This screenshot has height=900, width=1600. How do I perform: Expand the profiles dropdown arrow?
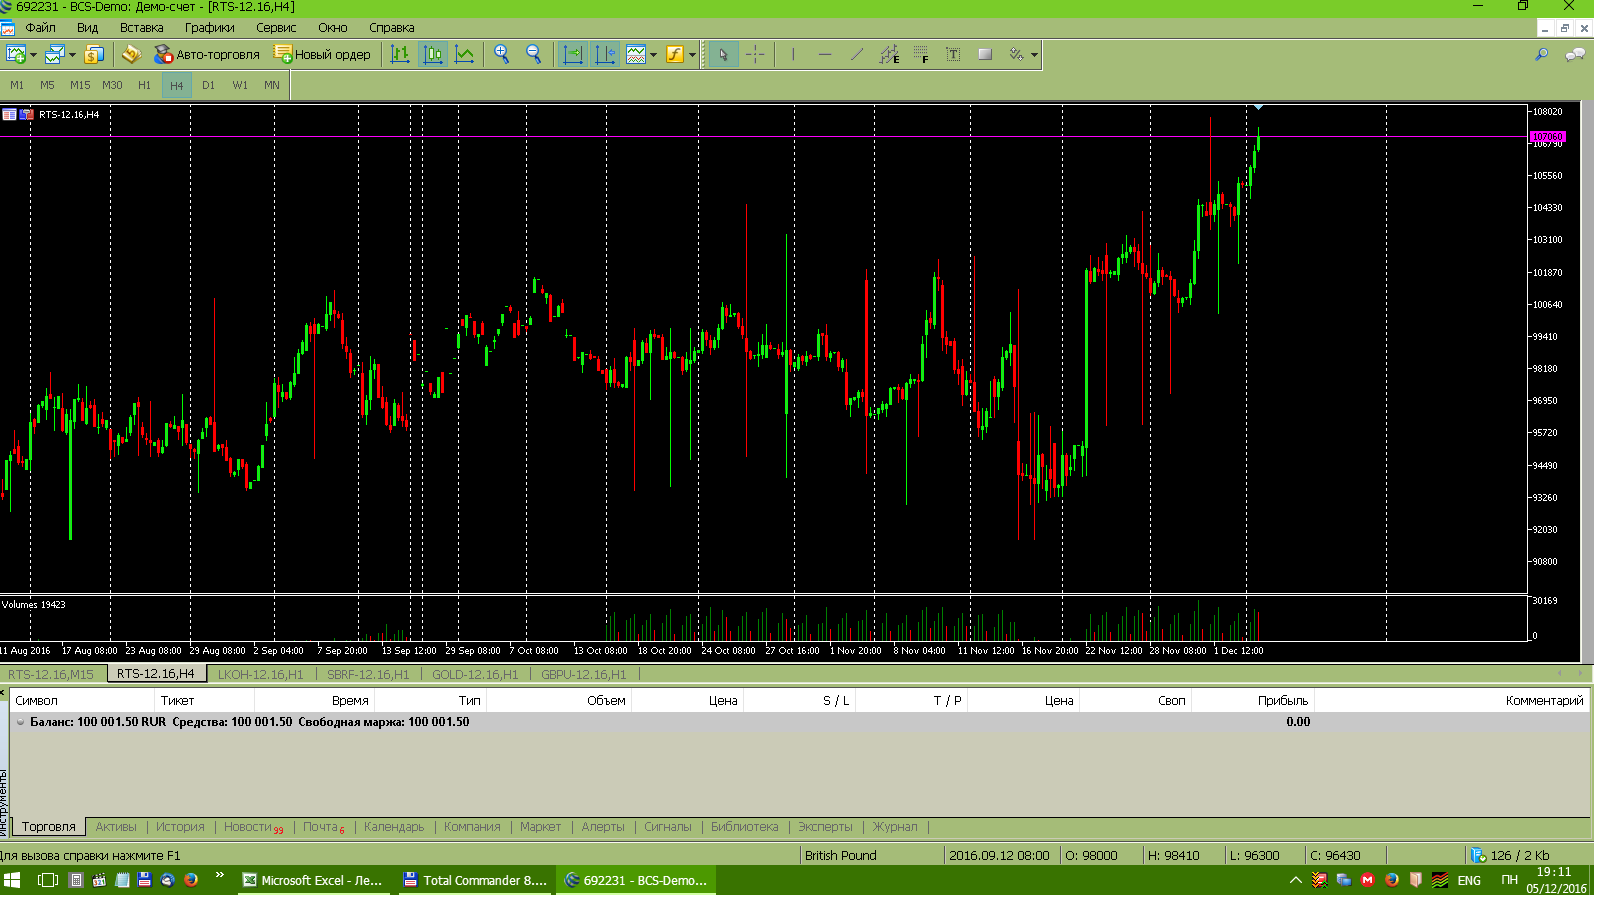tap(72, 55)
